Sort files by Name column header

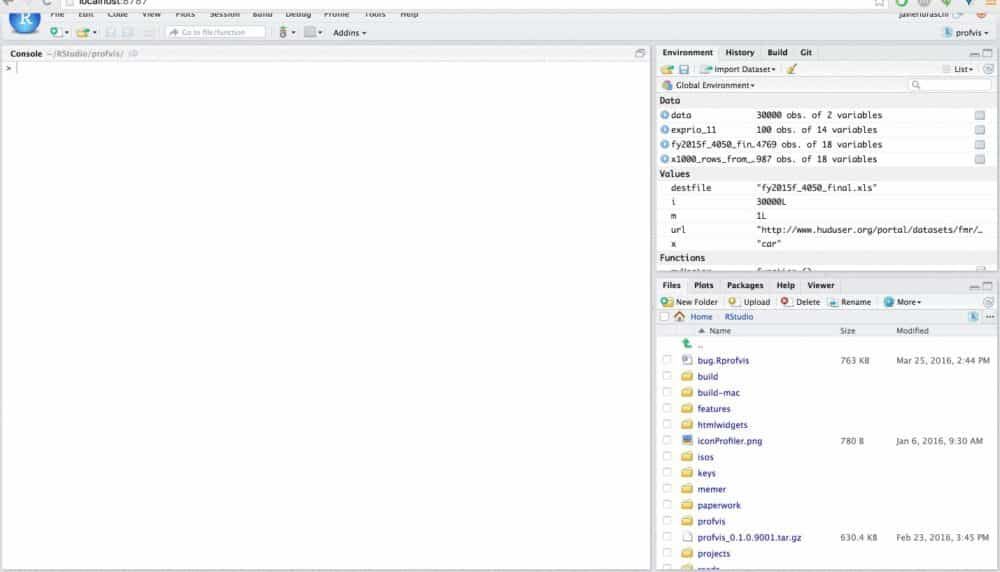click(719, 331)
